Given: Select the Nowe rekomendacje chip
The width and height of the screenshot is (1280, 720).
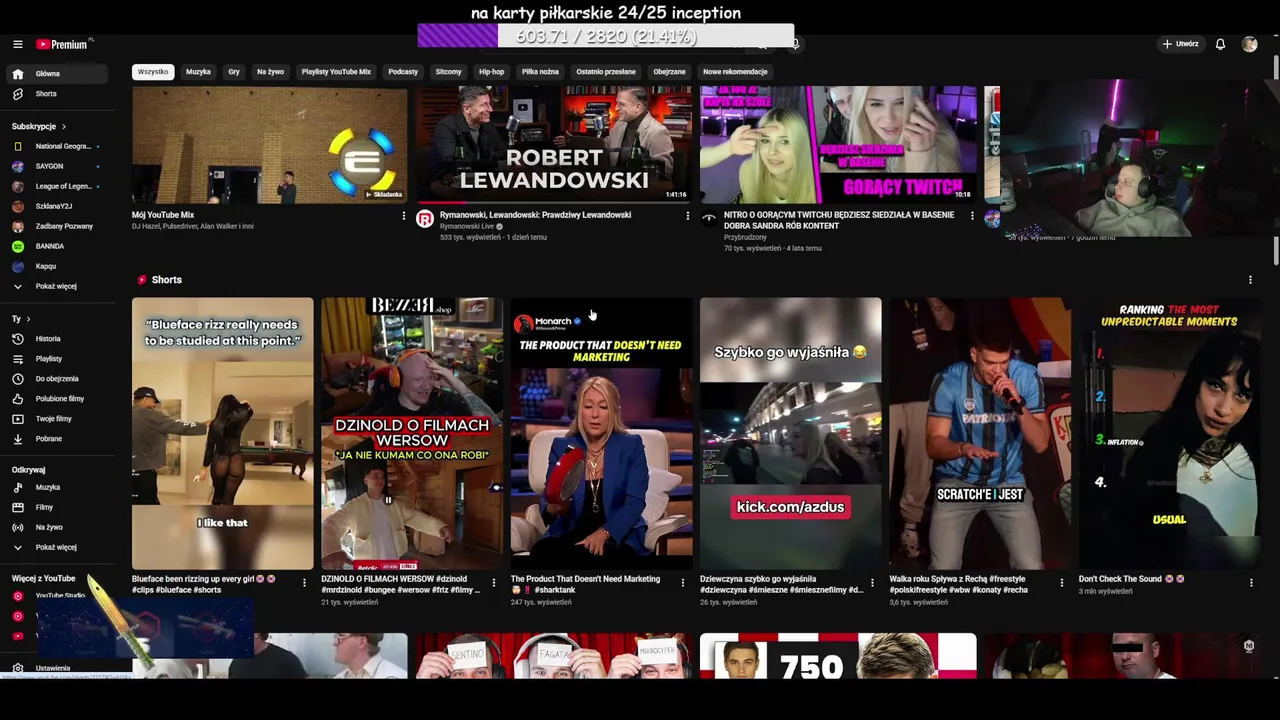Looking at the screenshot, I should [x=735, y=72].
